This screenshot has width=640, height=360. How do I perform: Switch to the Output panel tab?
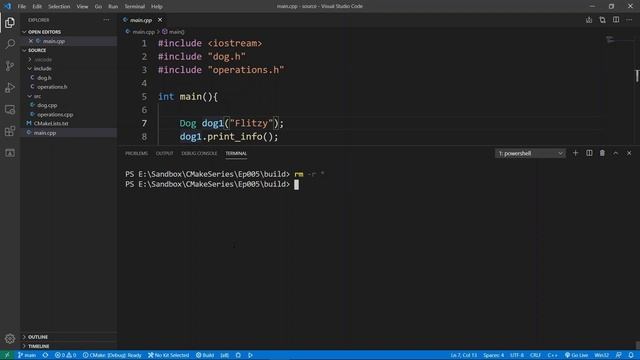click(x=164, y=153)
